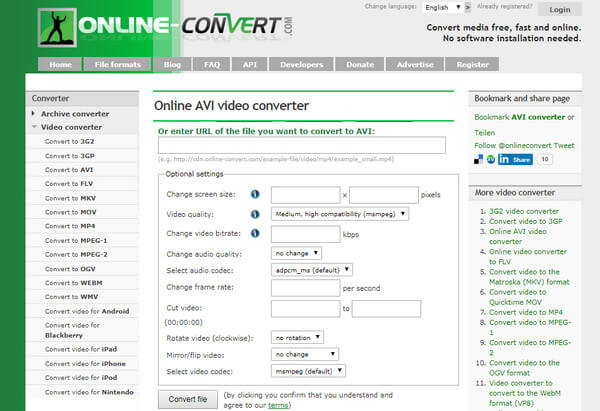The width and height of the screenshot is (600, 411).
Task: Open the Blog tab
Action: (172, 64)
